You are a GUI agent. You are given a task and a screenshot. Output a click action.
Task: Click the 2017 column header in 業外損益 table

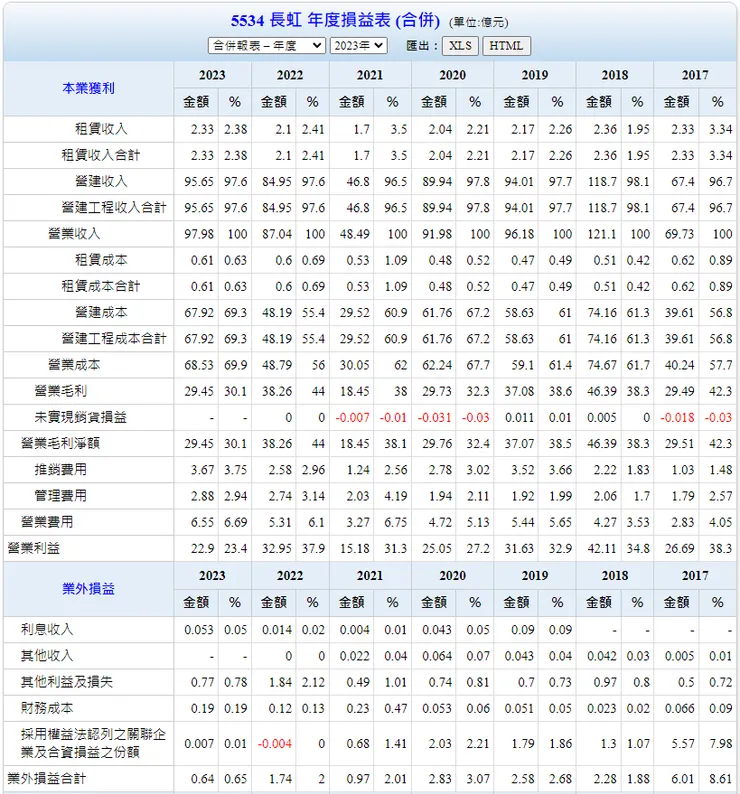click(695, 576)
